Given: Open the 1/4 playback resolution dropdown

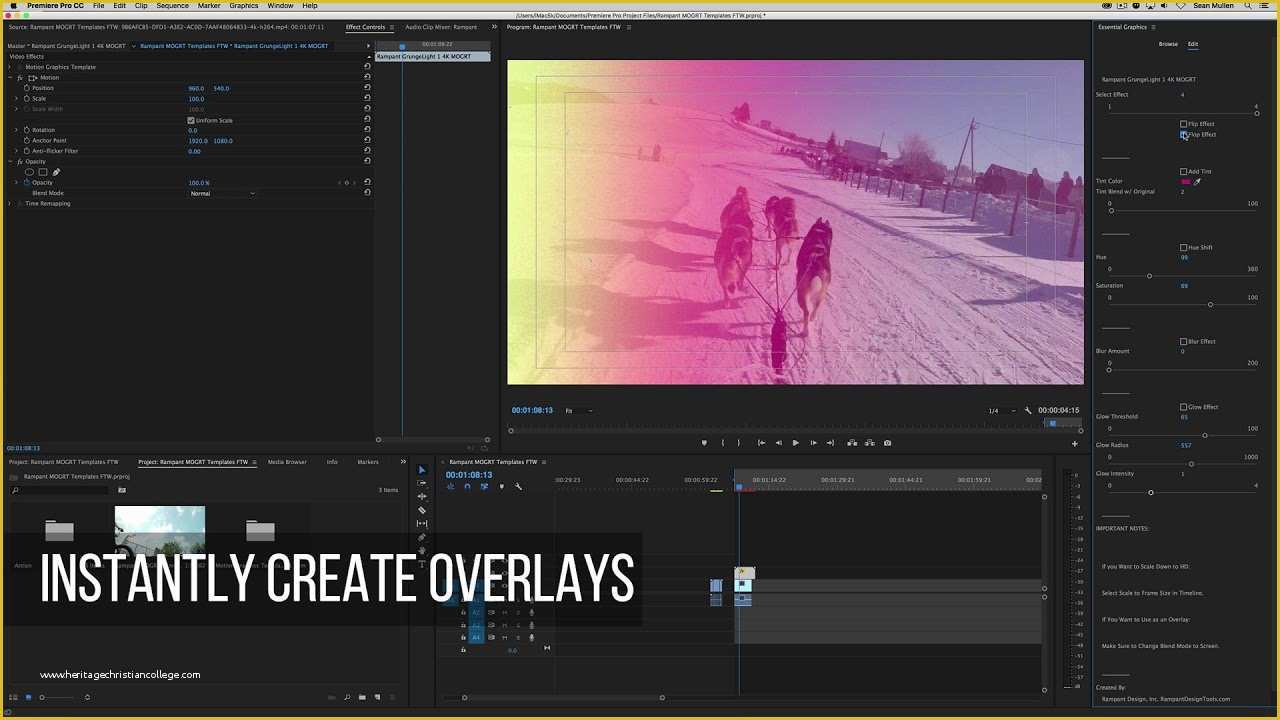Looking at the screenshot, I should tap(1001, 410).
